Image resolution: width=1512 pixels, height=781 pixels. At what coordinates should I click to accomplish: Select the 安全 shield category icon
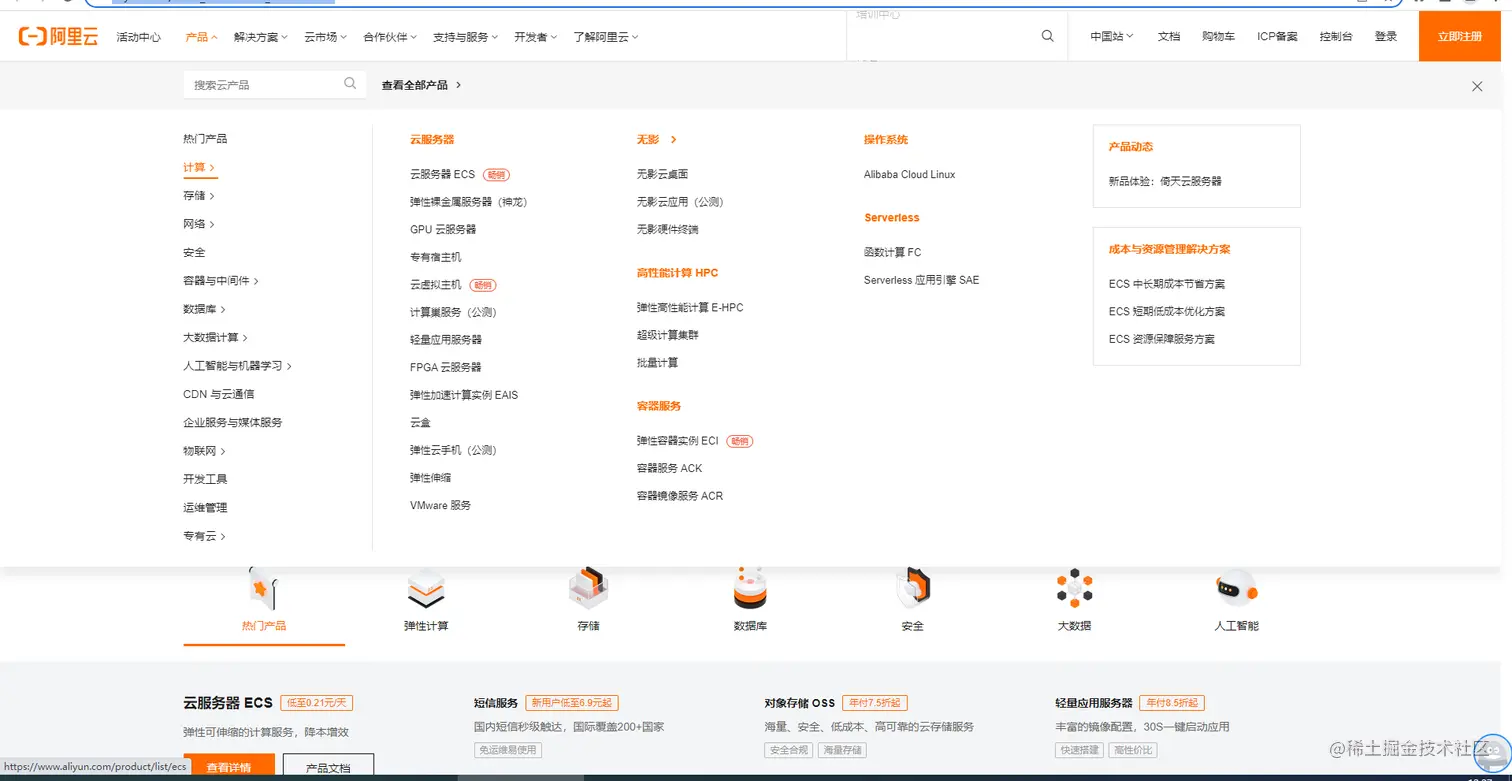(x=912, y=589)
